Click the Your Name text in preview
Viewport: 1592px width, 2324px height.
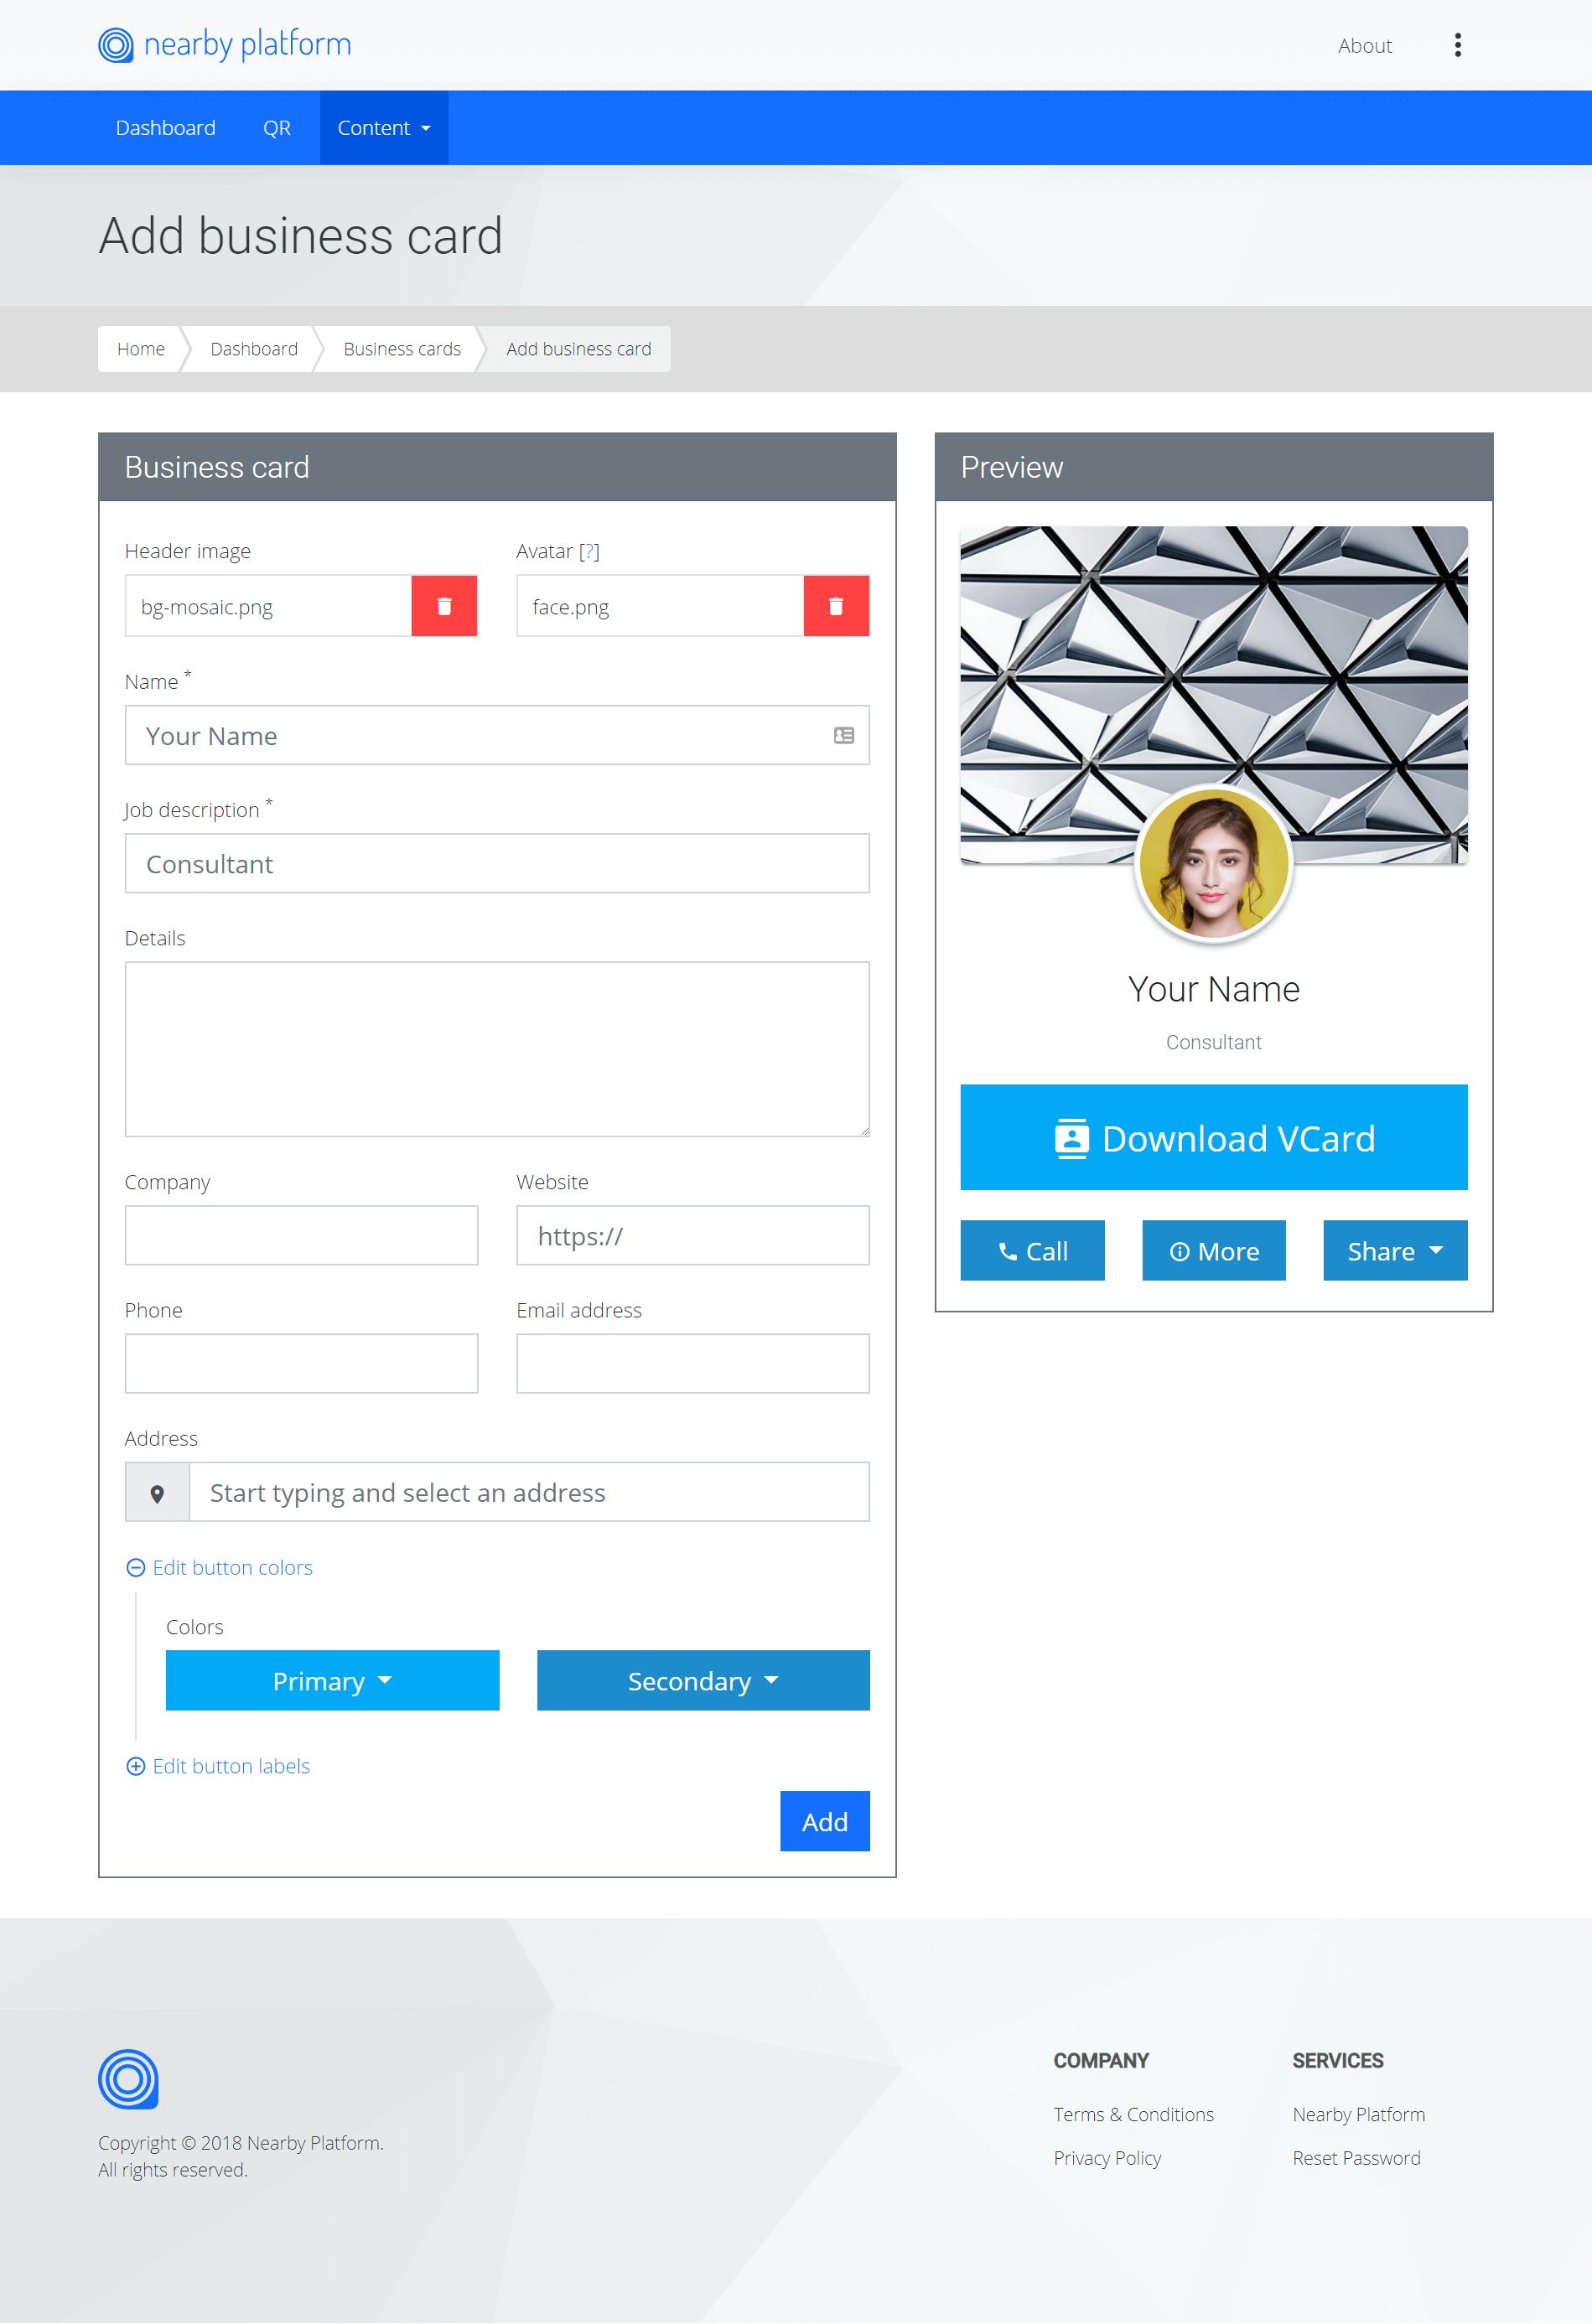pos(1214,990)
